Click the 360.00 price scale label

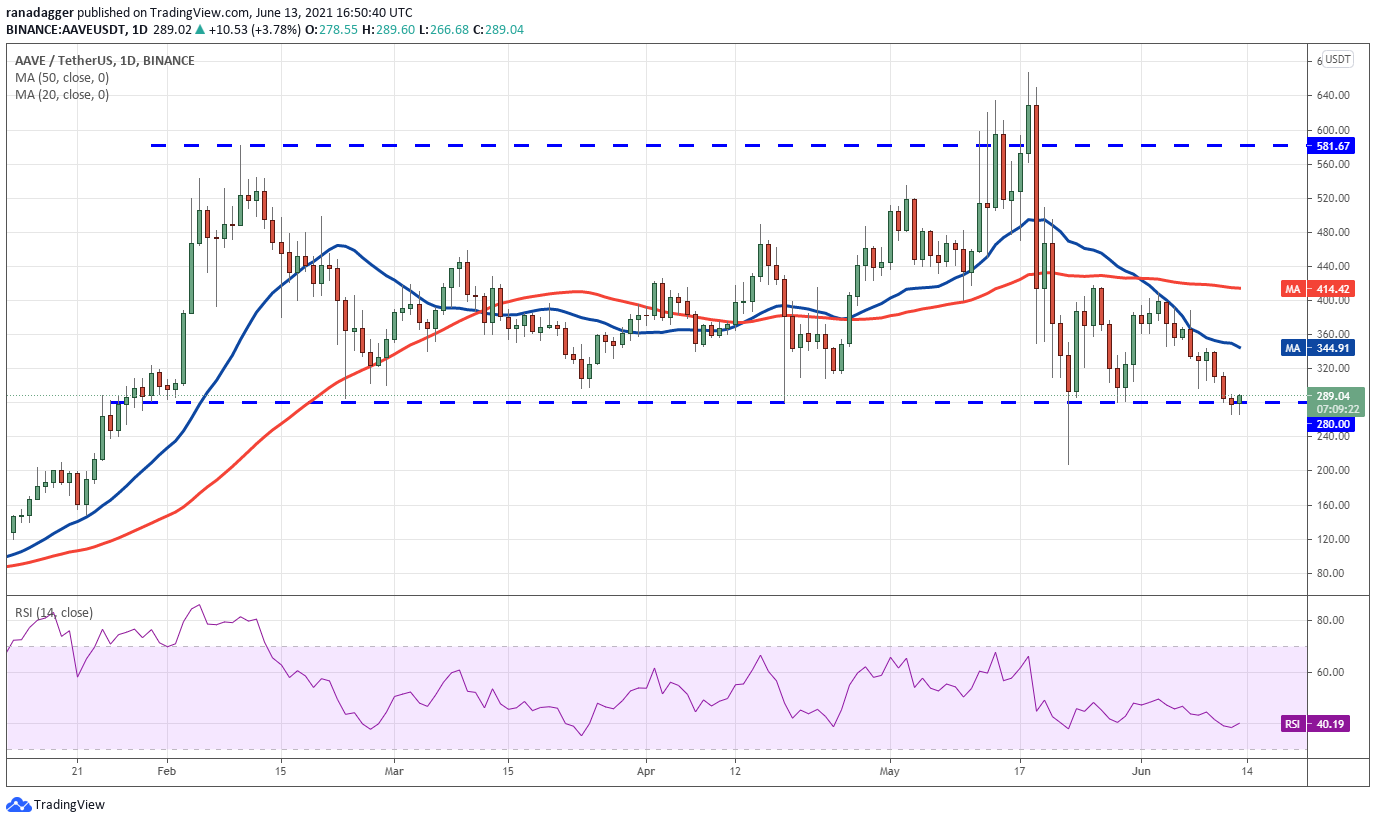[x=1335, y=334]
